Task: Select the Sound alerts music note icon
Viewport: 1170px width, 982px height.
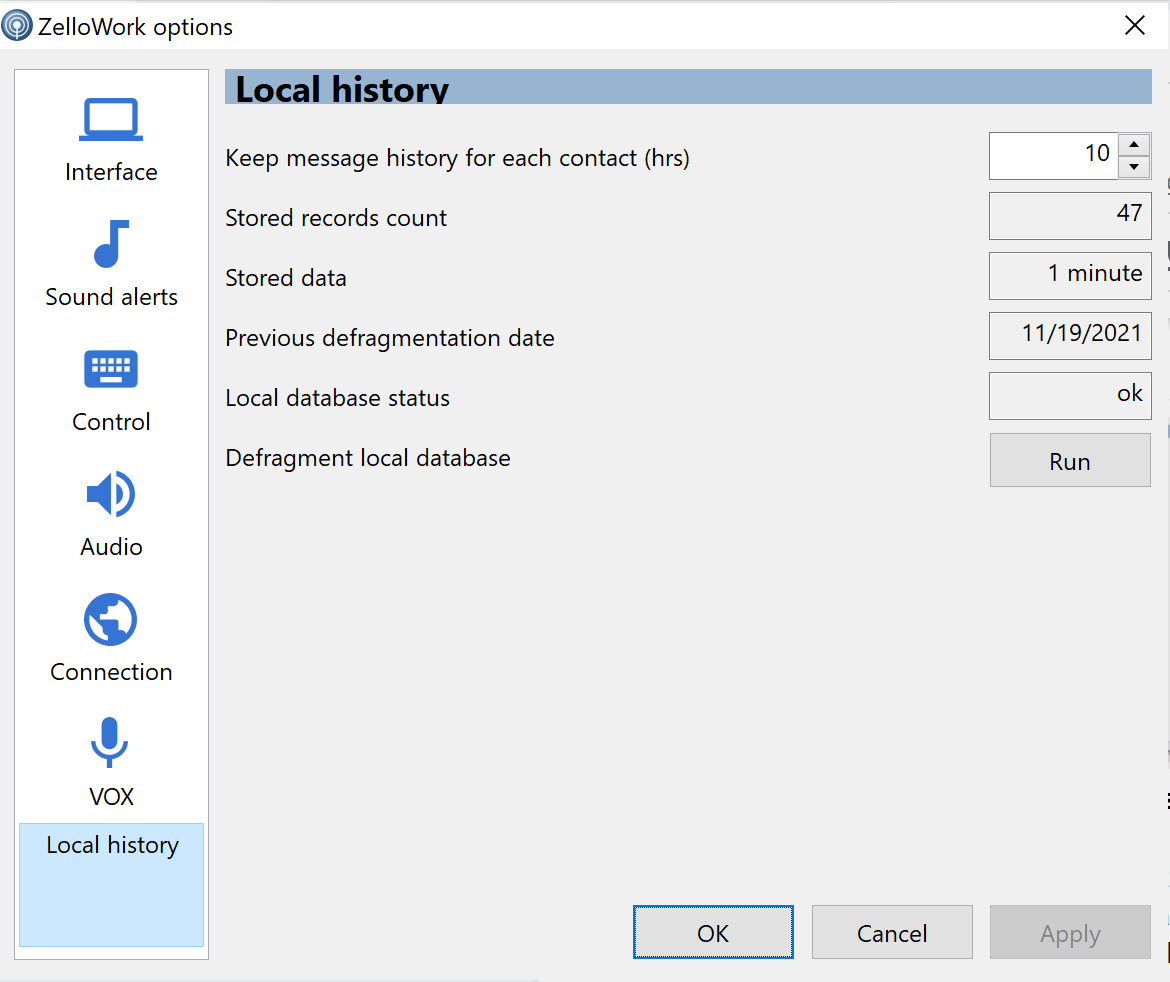Action: tap(110, 244)
